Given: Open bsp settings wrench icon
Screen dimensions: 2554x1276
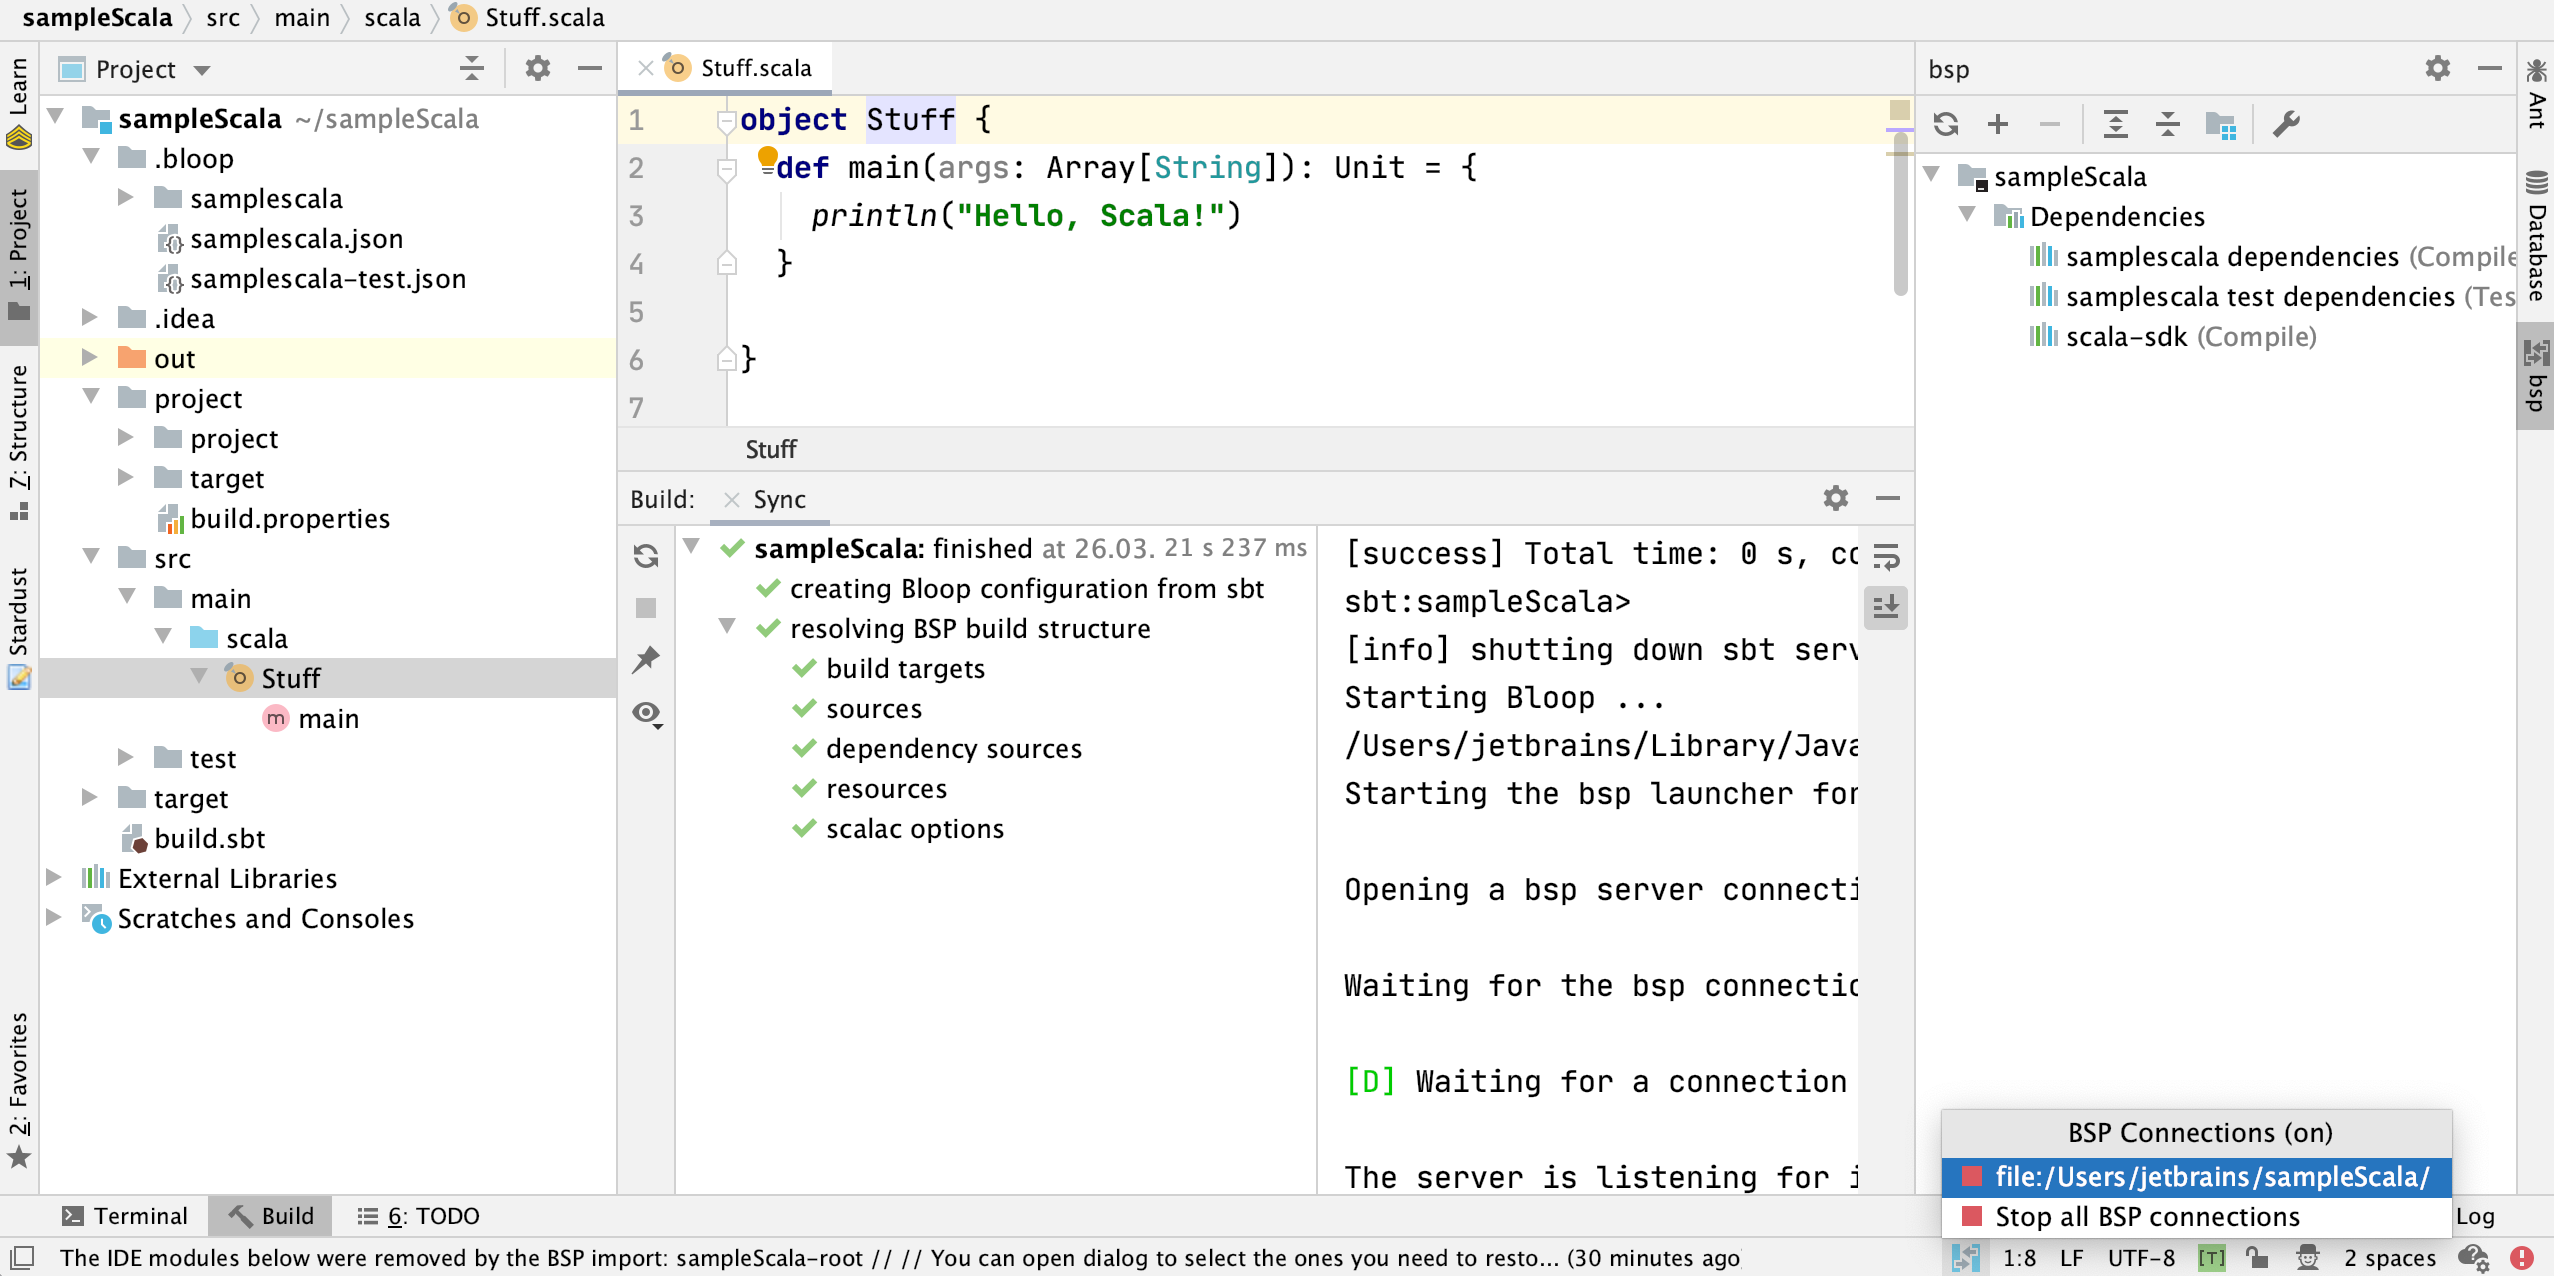Looking at the screenshot, I should [x=2286, y=124].
